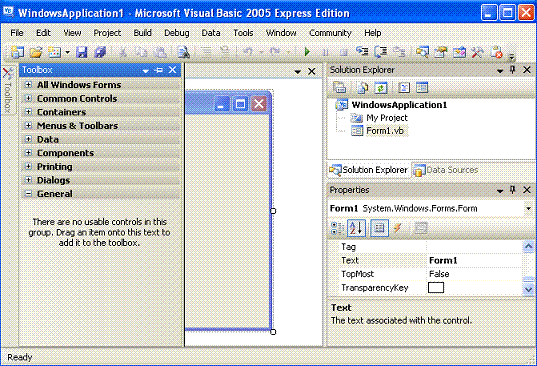Toggle Categorized view in Properties
The image size is (537, 366).
[x=337, y=228]
